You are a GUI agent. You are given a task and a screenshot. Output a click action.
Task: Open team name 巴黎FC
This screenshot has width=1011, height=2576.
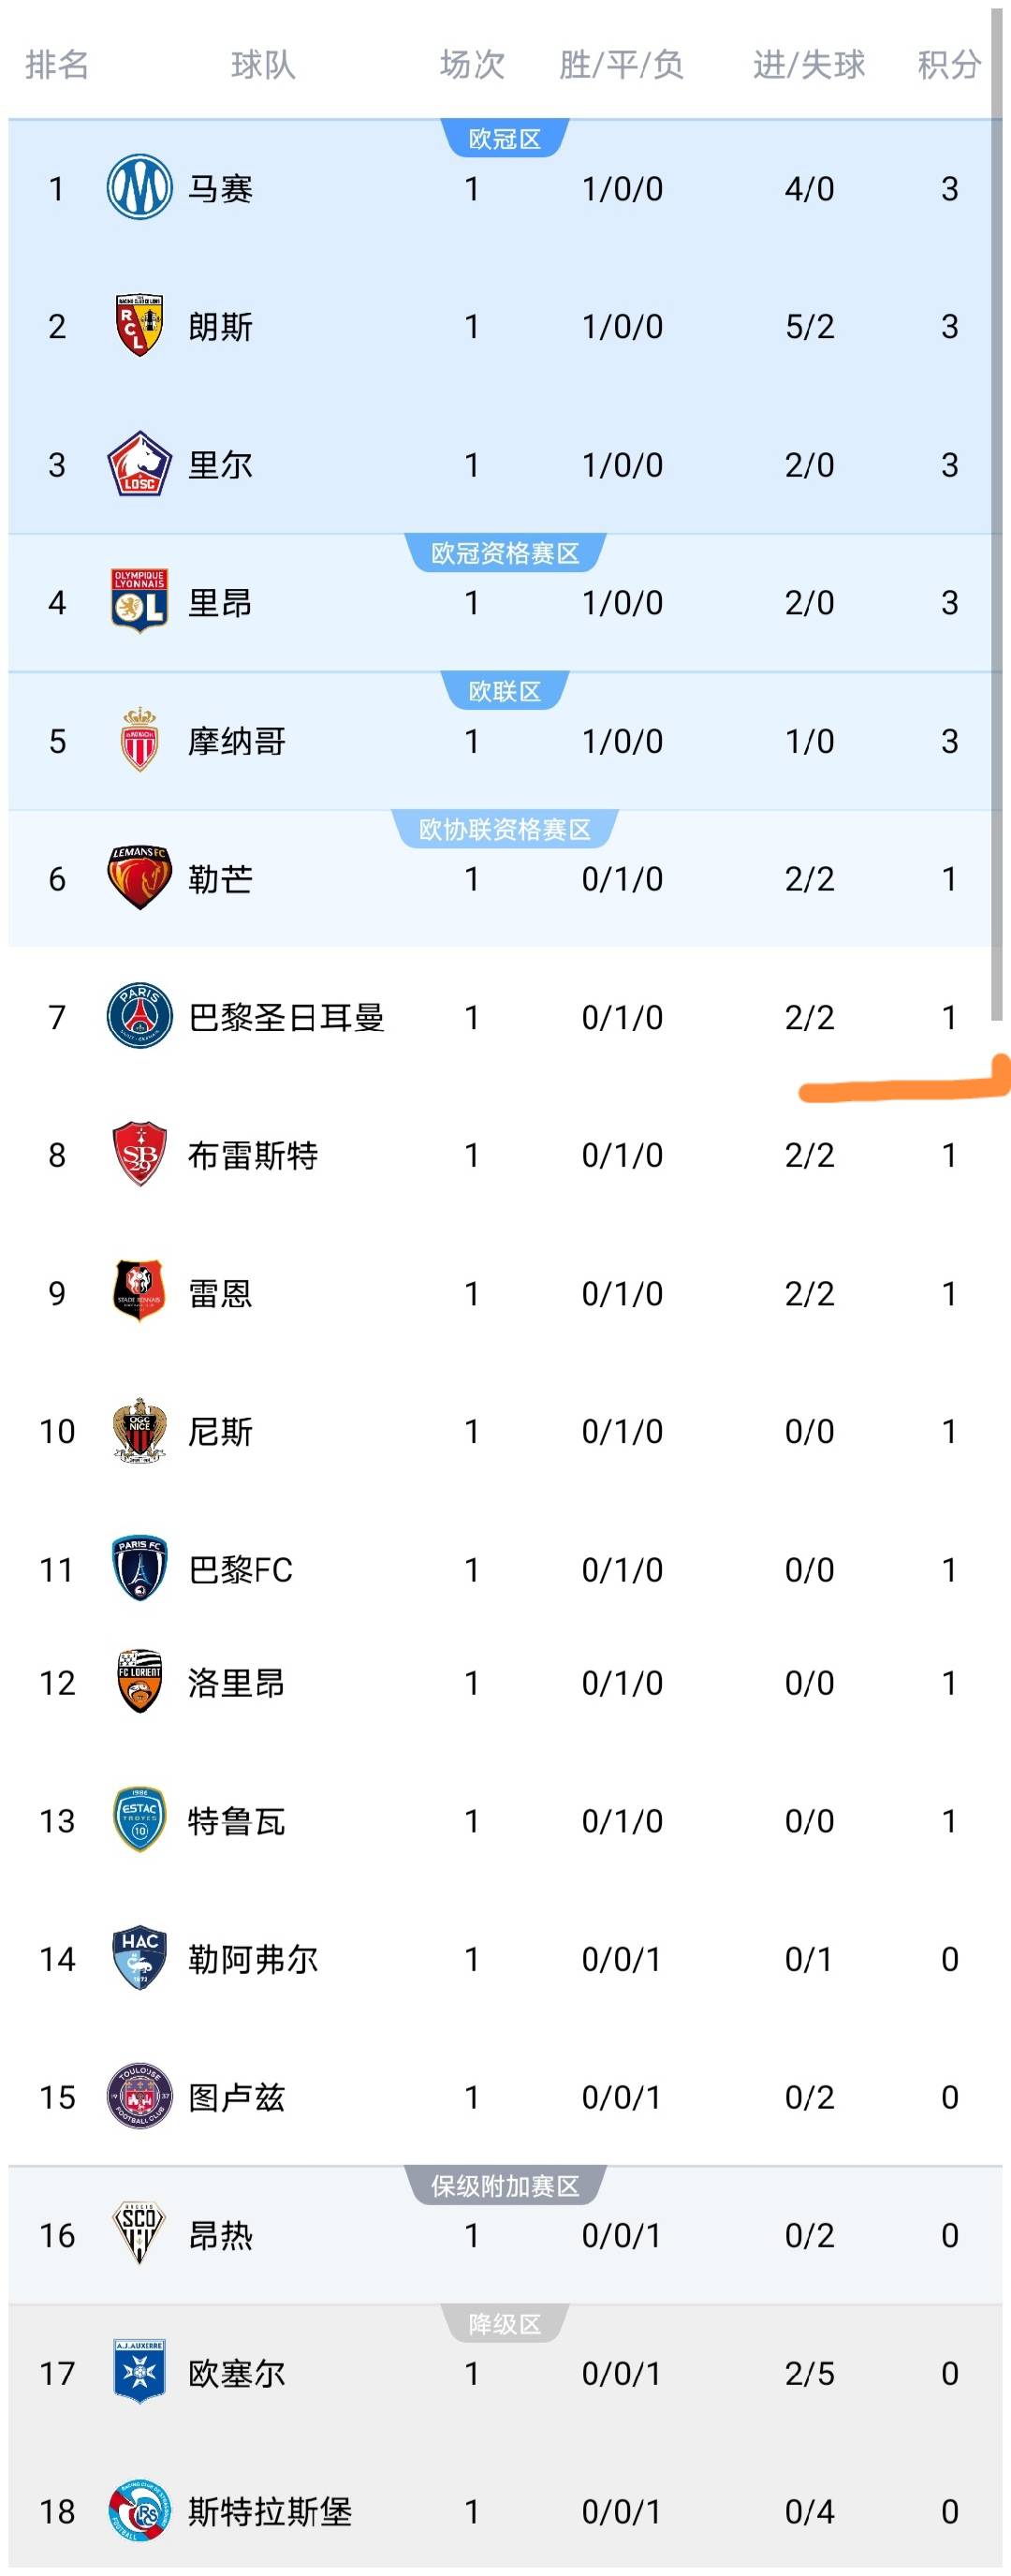click(x=240, y=1569)
